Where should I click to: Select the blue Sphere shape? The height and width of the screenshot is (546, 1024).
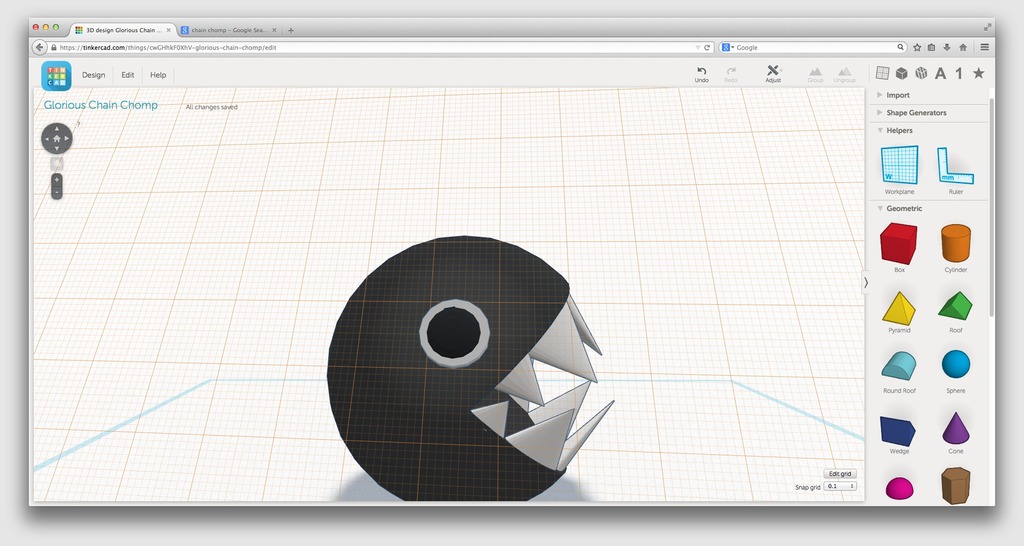point(956,364)
